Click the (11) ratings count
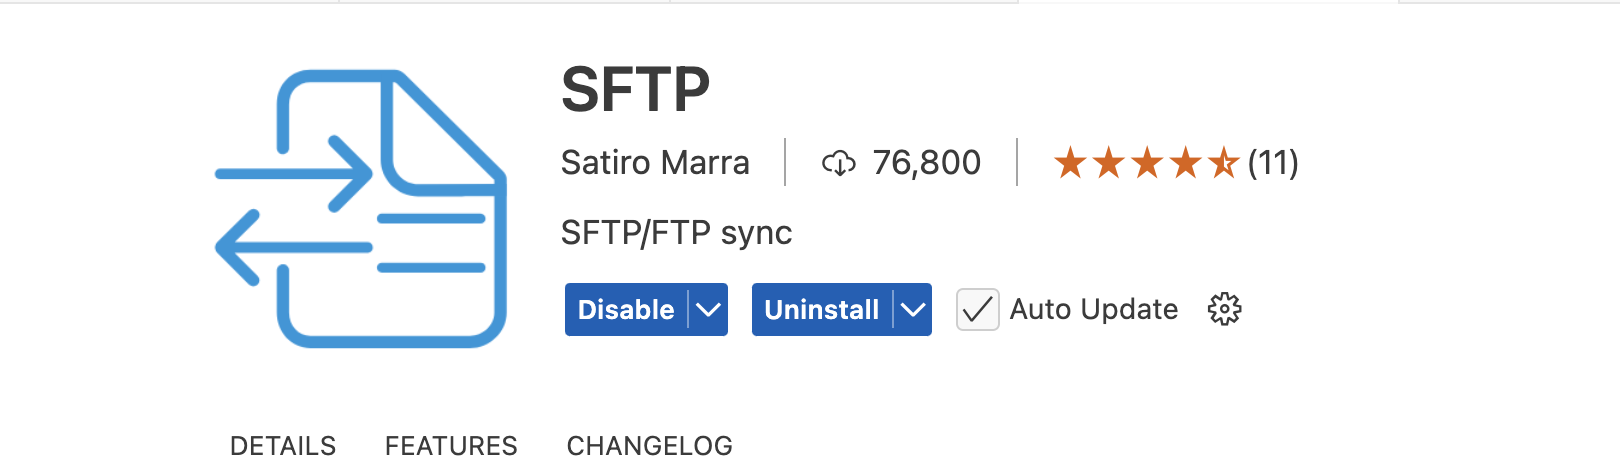 click(1273, 162)
